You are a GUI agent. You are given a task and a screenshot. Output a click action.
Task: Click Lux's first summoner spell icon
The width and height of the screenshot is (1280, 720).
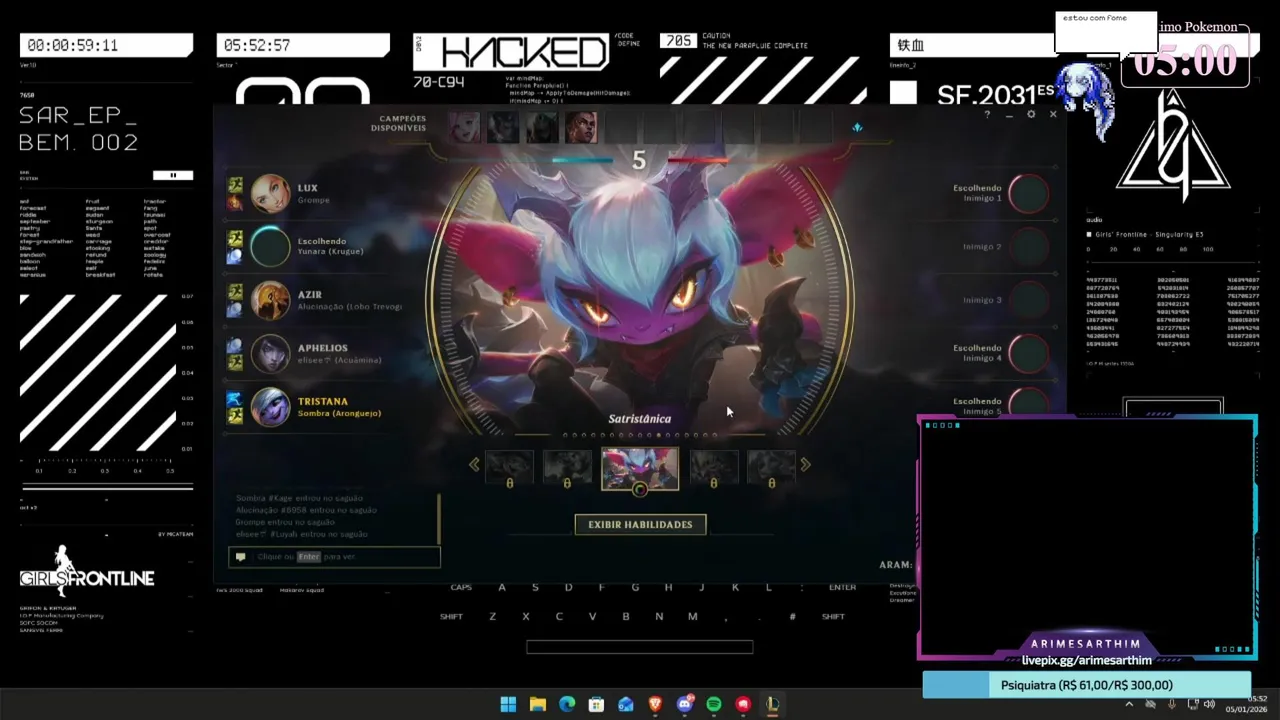coord(235,185)
